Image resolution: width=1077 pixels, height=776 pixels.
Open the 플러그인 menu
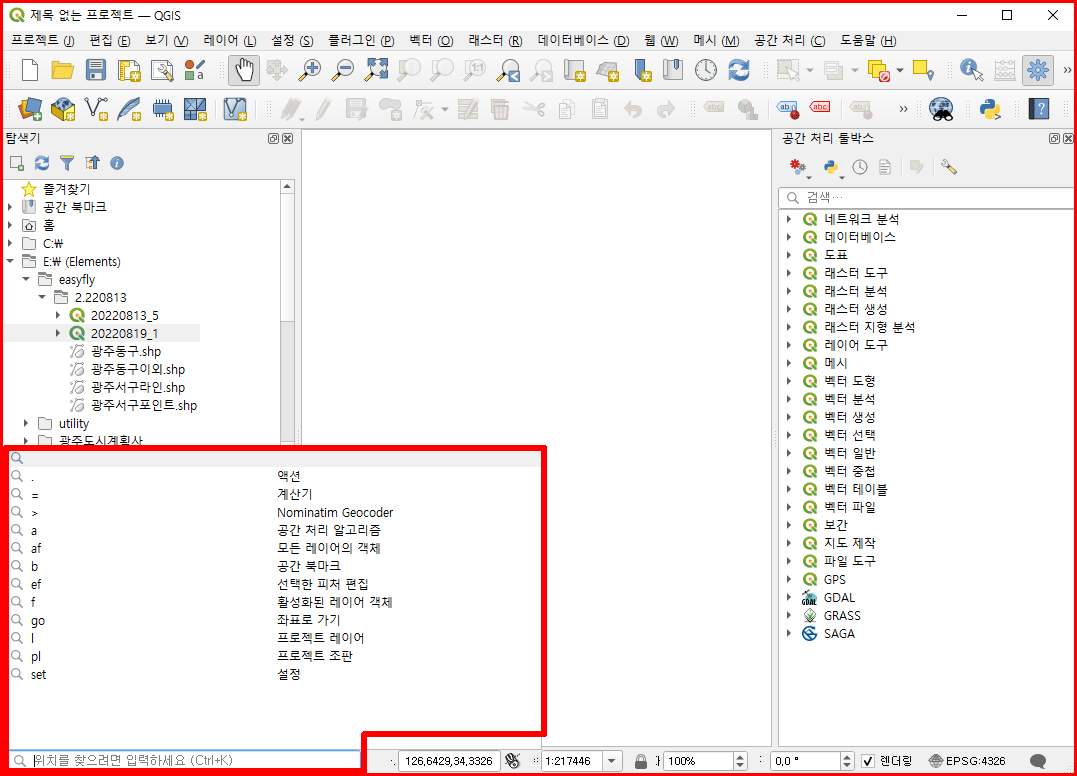tap(361, 41)
